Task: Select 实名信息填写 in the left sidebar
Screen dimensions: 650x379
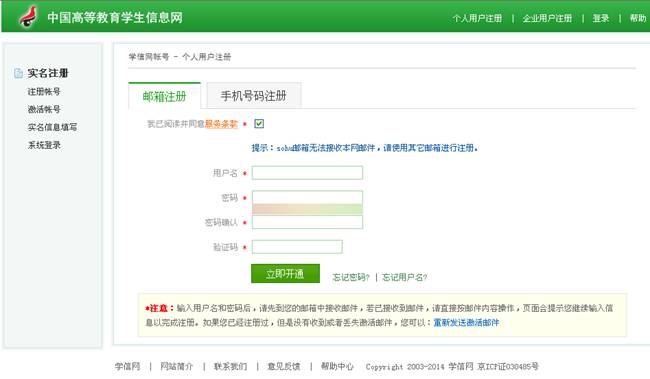Action: [x=52, y=127]
